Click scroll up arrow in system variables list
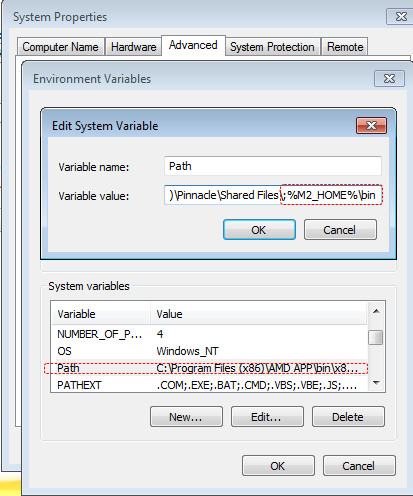The height and width of the screenshot is (496, 413). tap(376, 311)
